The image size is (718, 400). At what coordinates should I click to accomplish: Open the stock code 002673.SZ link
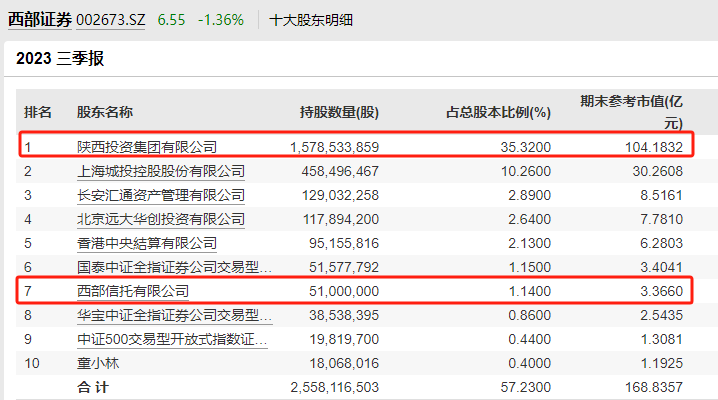110,20
